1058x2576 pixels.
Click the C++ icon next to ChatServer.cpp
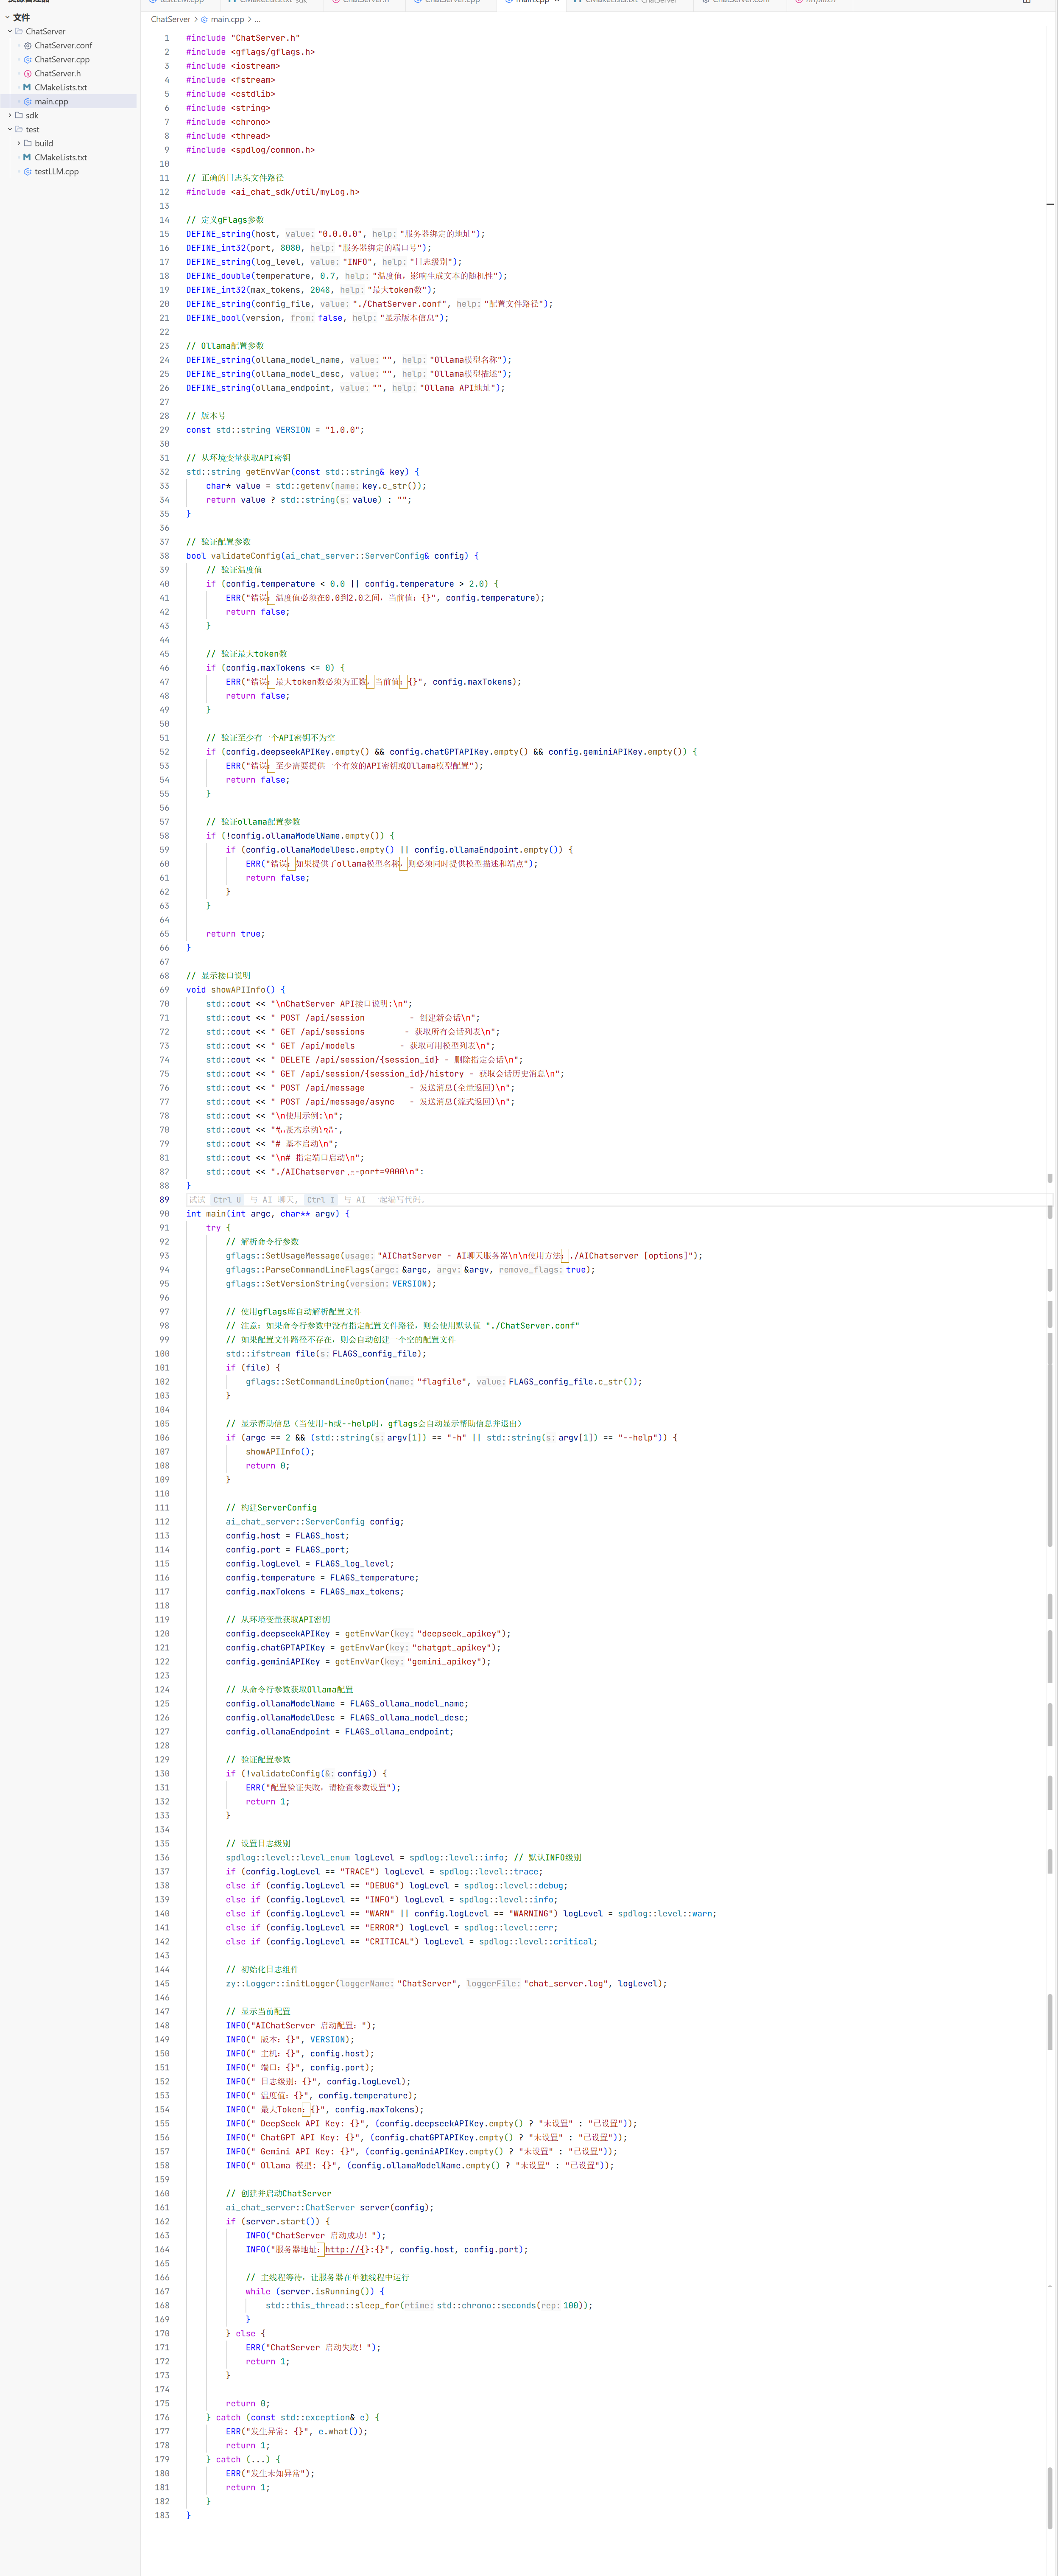27,60
